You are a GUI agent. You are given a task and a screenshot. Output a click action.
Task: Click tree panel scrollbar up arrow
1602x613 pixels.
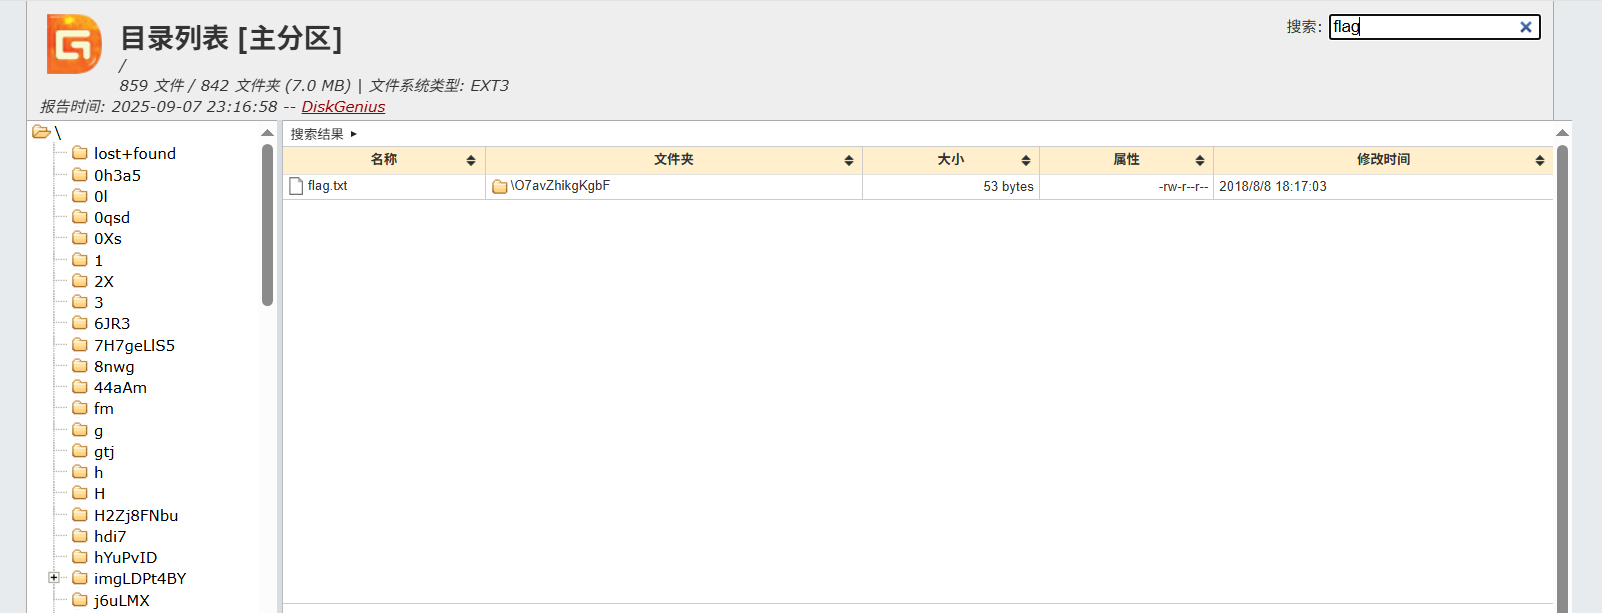(x=267, y=132)
